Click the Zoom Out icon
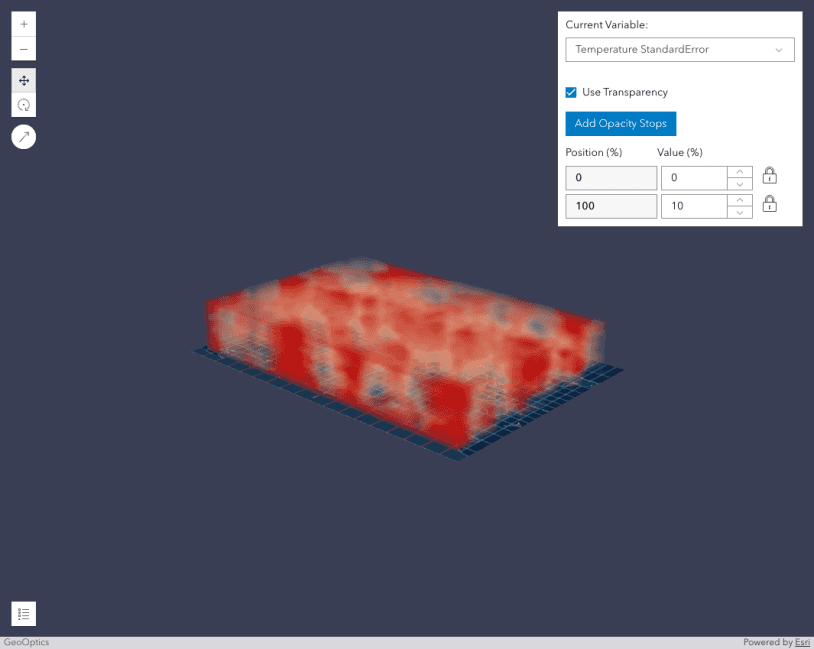The width and height of the screenshot is (814, 649). coord(23,48)
